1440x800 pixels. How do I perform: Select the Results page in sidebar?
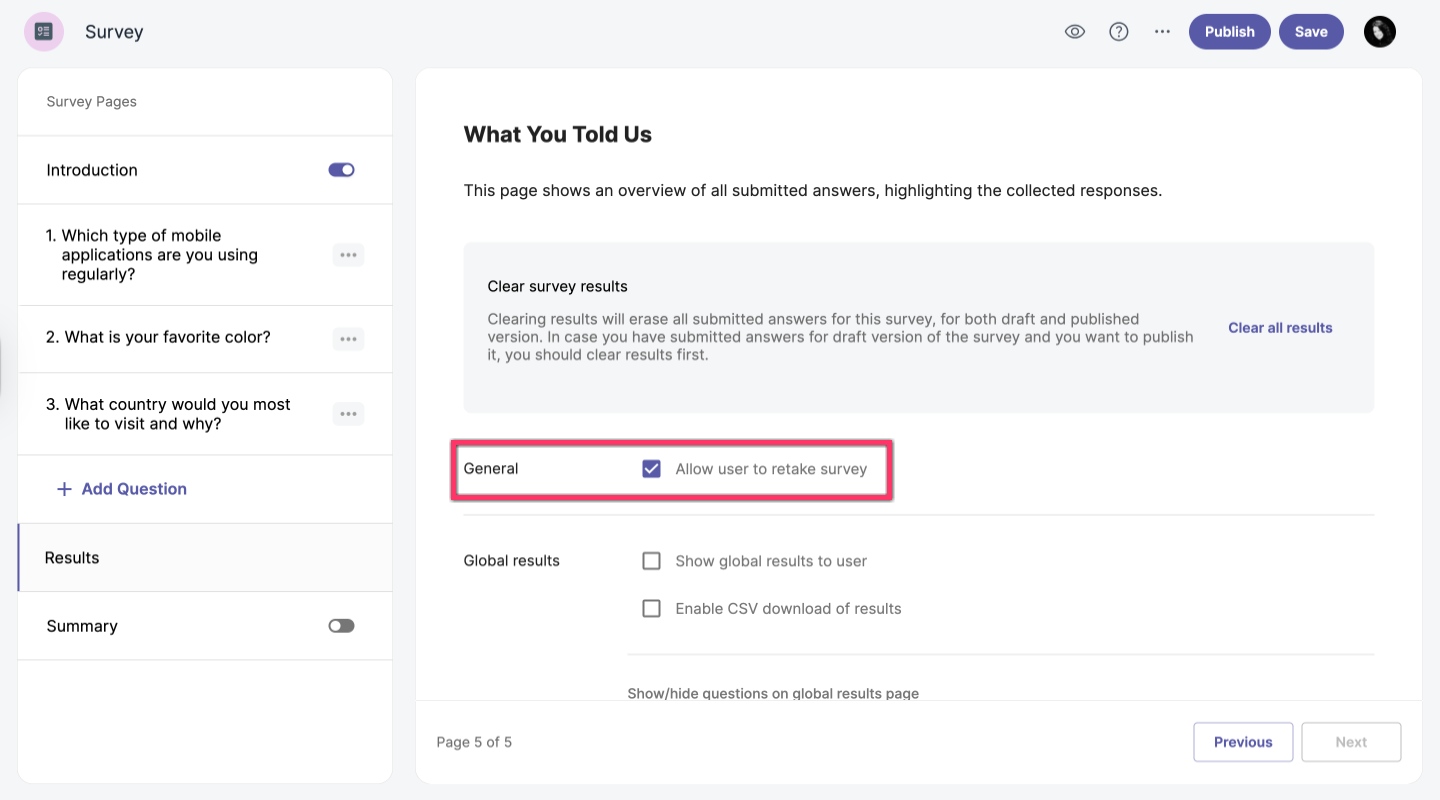pos(72,558)
